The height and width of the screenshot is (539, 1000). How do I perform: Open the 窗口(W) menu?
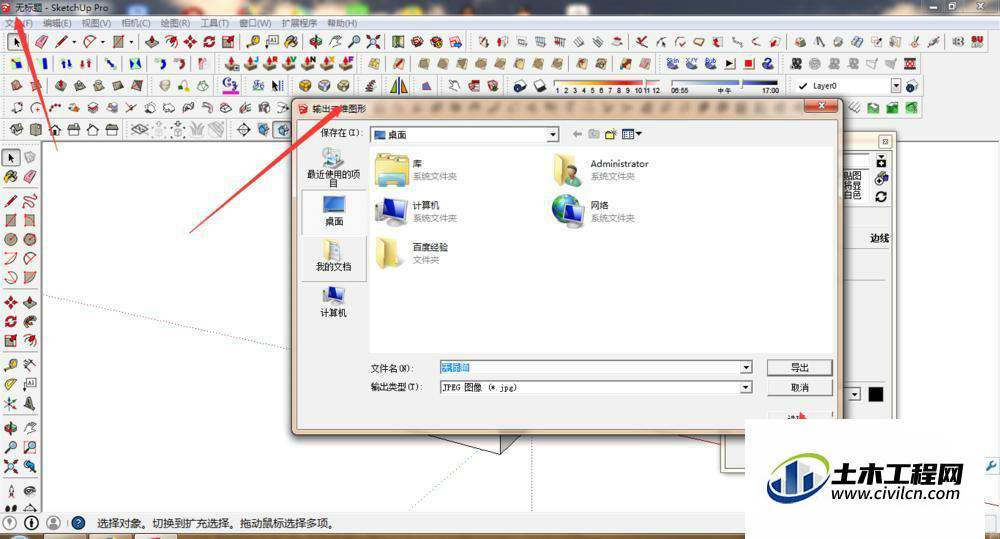point(255,23)
